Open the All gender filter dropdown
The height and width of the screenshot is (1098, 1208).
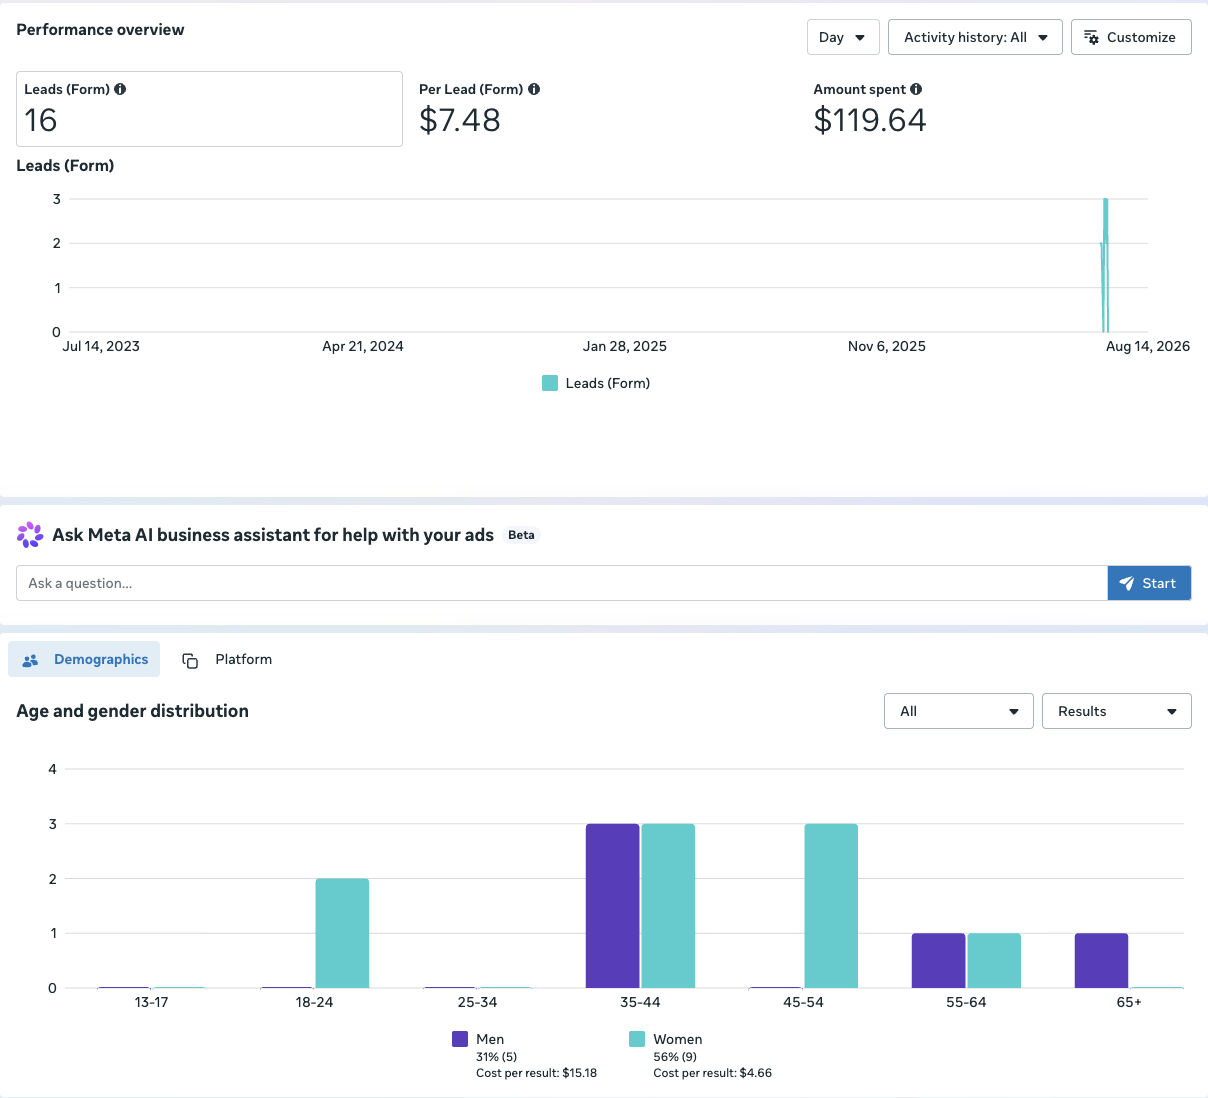pos(959,711)
